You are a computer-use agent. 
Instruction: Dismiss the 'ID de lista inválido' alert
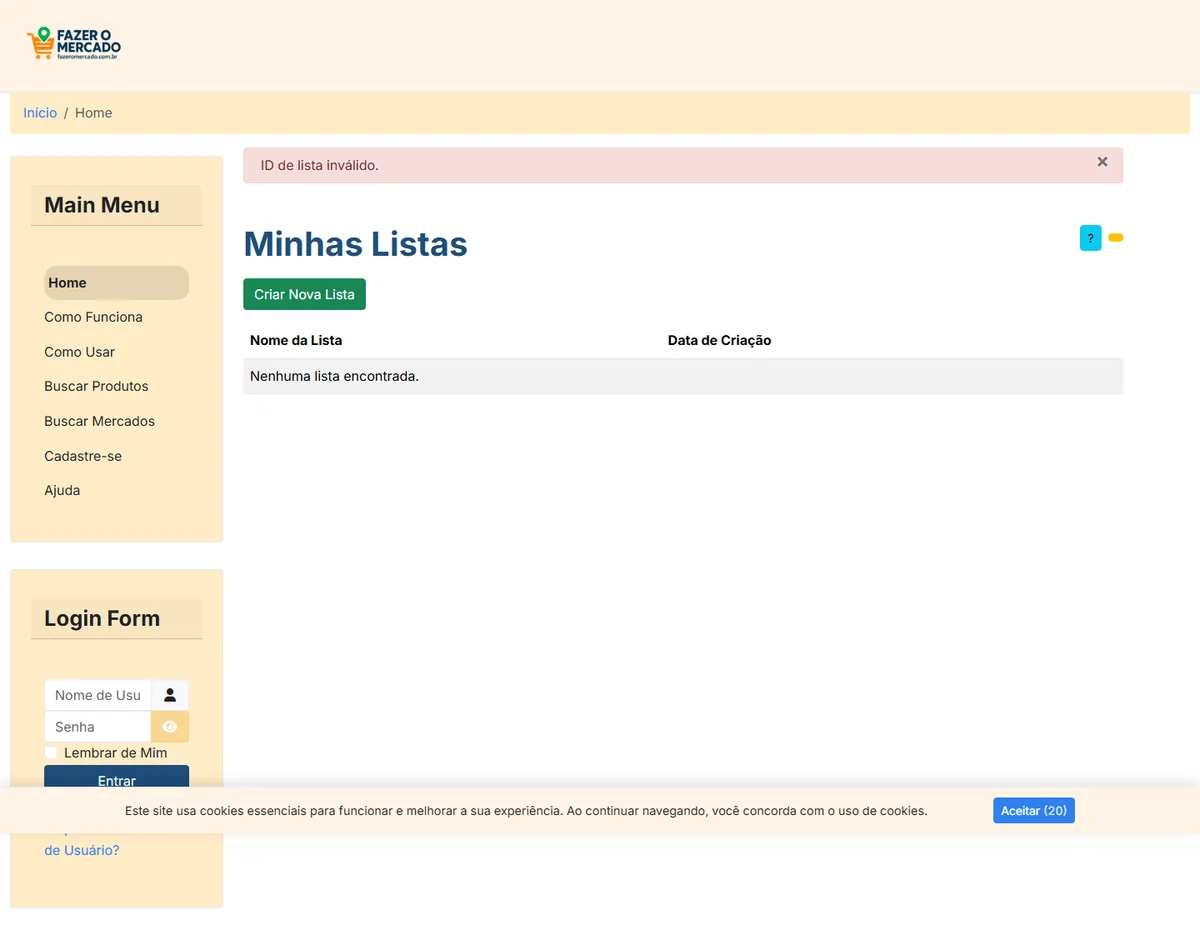(x=1102, y=162)
